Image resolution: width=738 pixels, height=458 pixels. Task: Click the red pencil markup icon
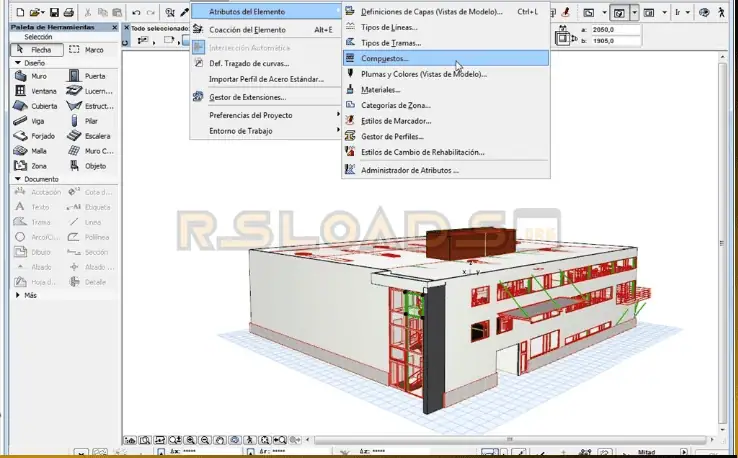click(x=565, y=12)
